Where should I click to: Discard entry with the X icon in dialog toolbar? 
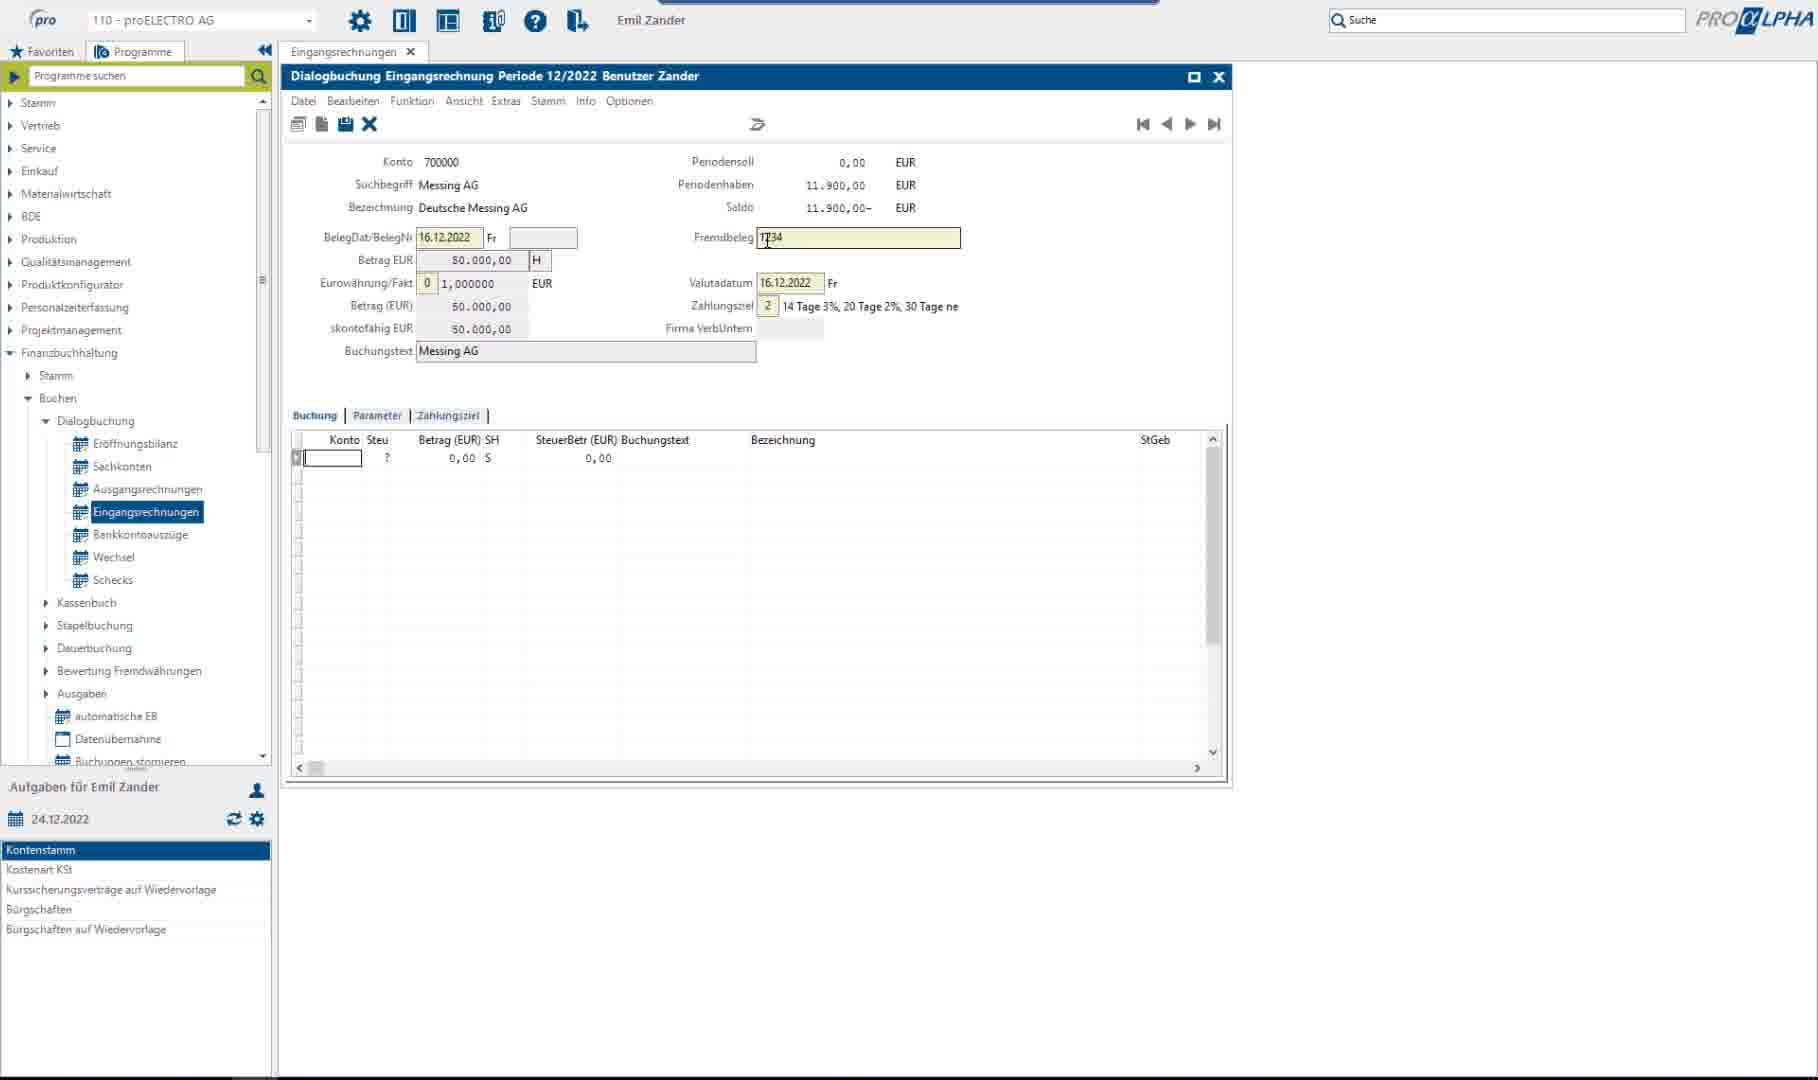370,124
